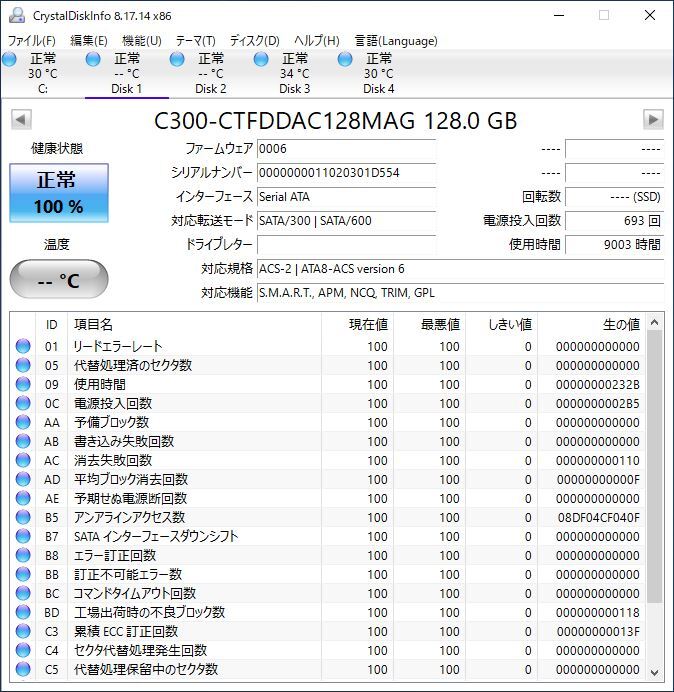Click the blue status icon for attribute C5
This screenshot has height=692, width=674.
(x=23, y=669)
